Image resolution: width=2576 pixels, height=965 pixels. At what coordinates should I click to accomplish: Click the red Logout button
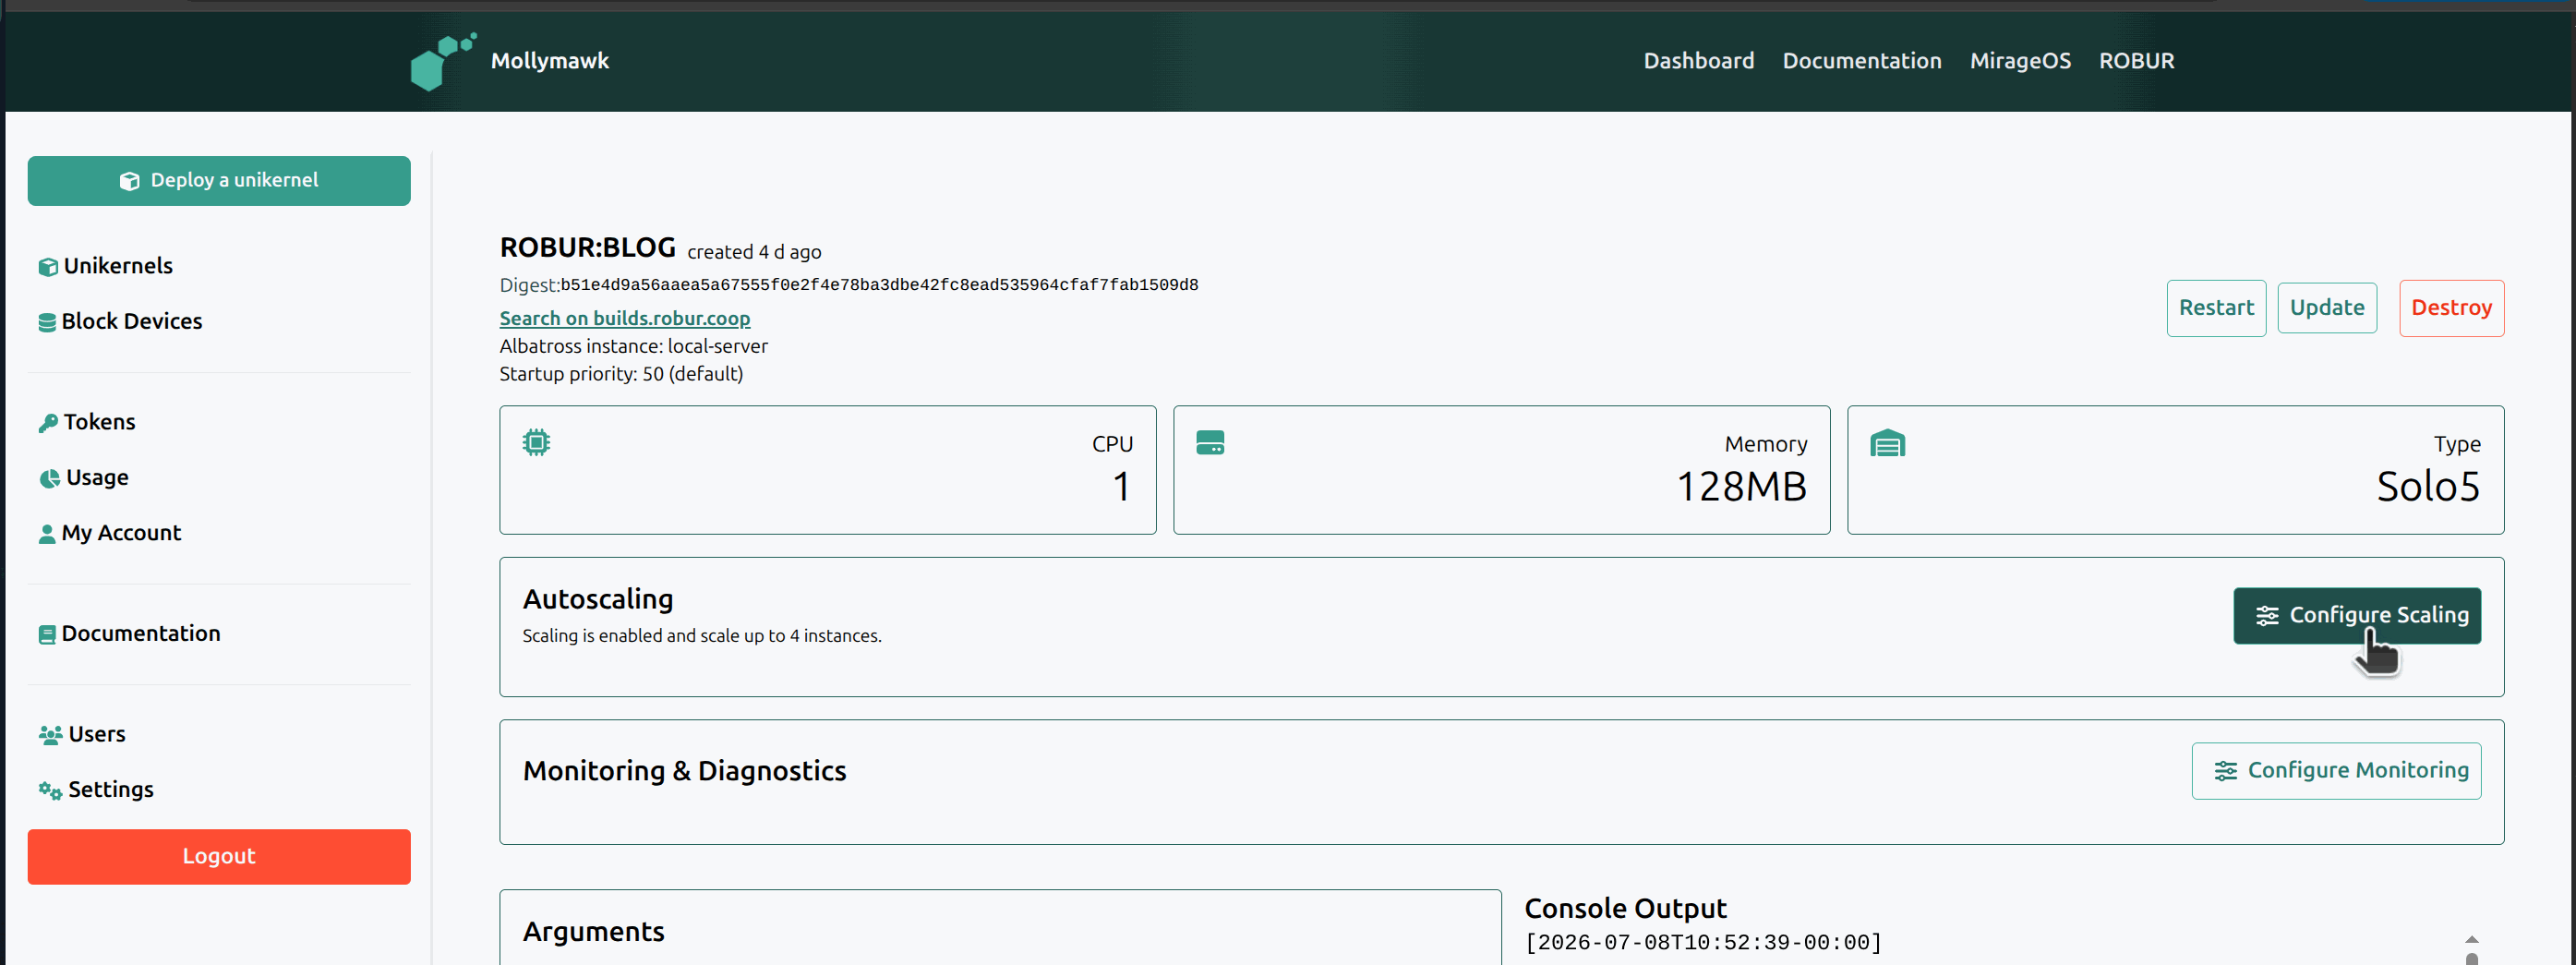219,857
